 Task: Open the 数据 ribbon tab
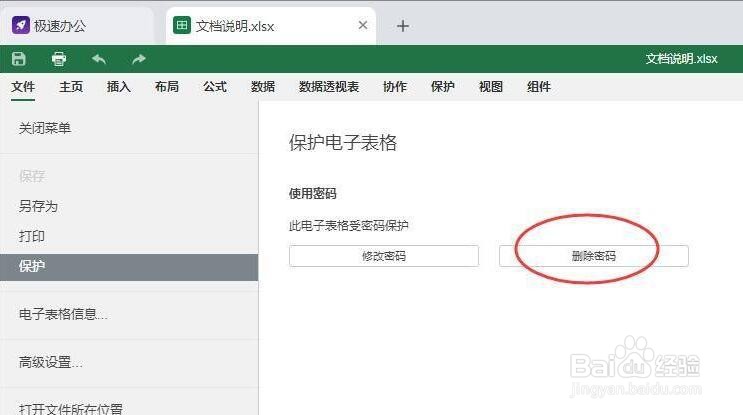[x=263, y=87]
